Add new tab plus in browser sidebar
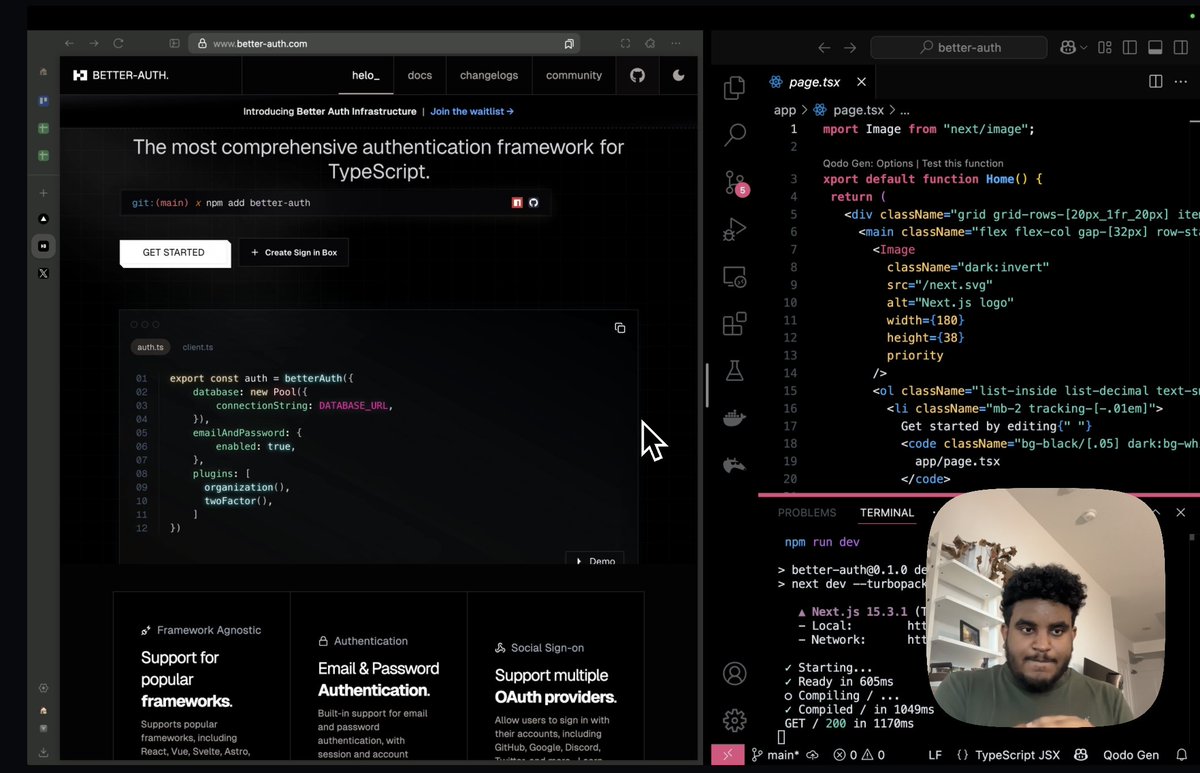The width and height of the screenshot is (1200, 773). 43,193
